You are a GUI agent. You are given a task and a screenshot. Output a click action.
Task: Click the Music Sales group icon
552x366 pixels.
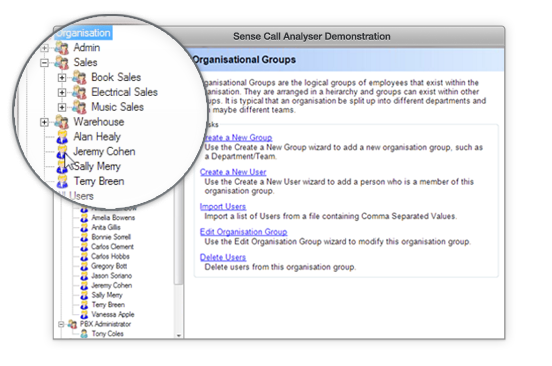coord(80,107)
